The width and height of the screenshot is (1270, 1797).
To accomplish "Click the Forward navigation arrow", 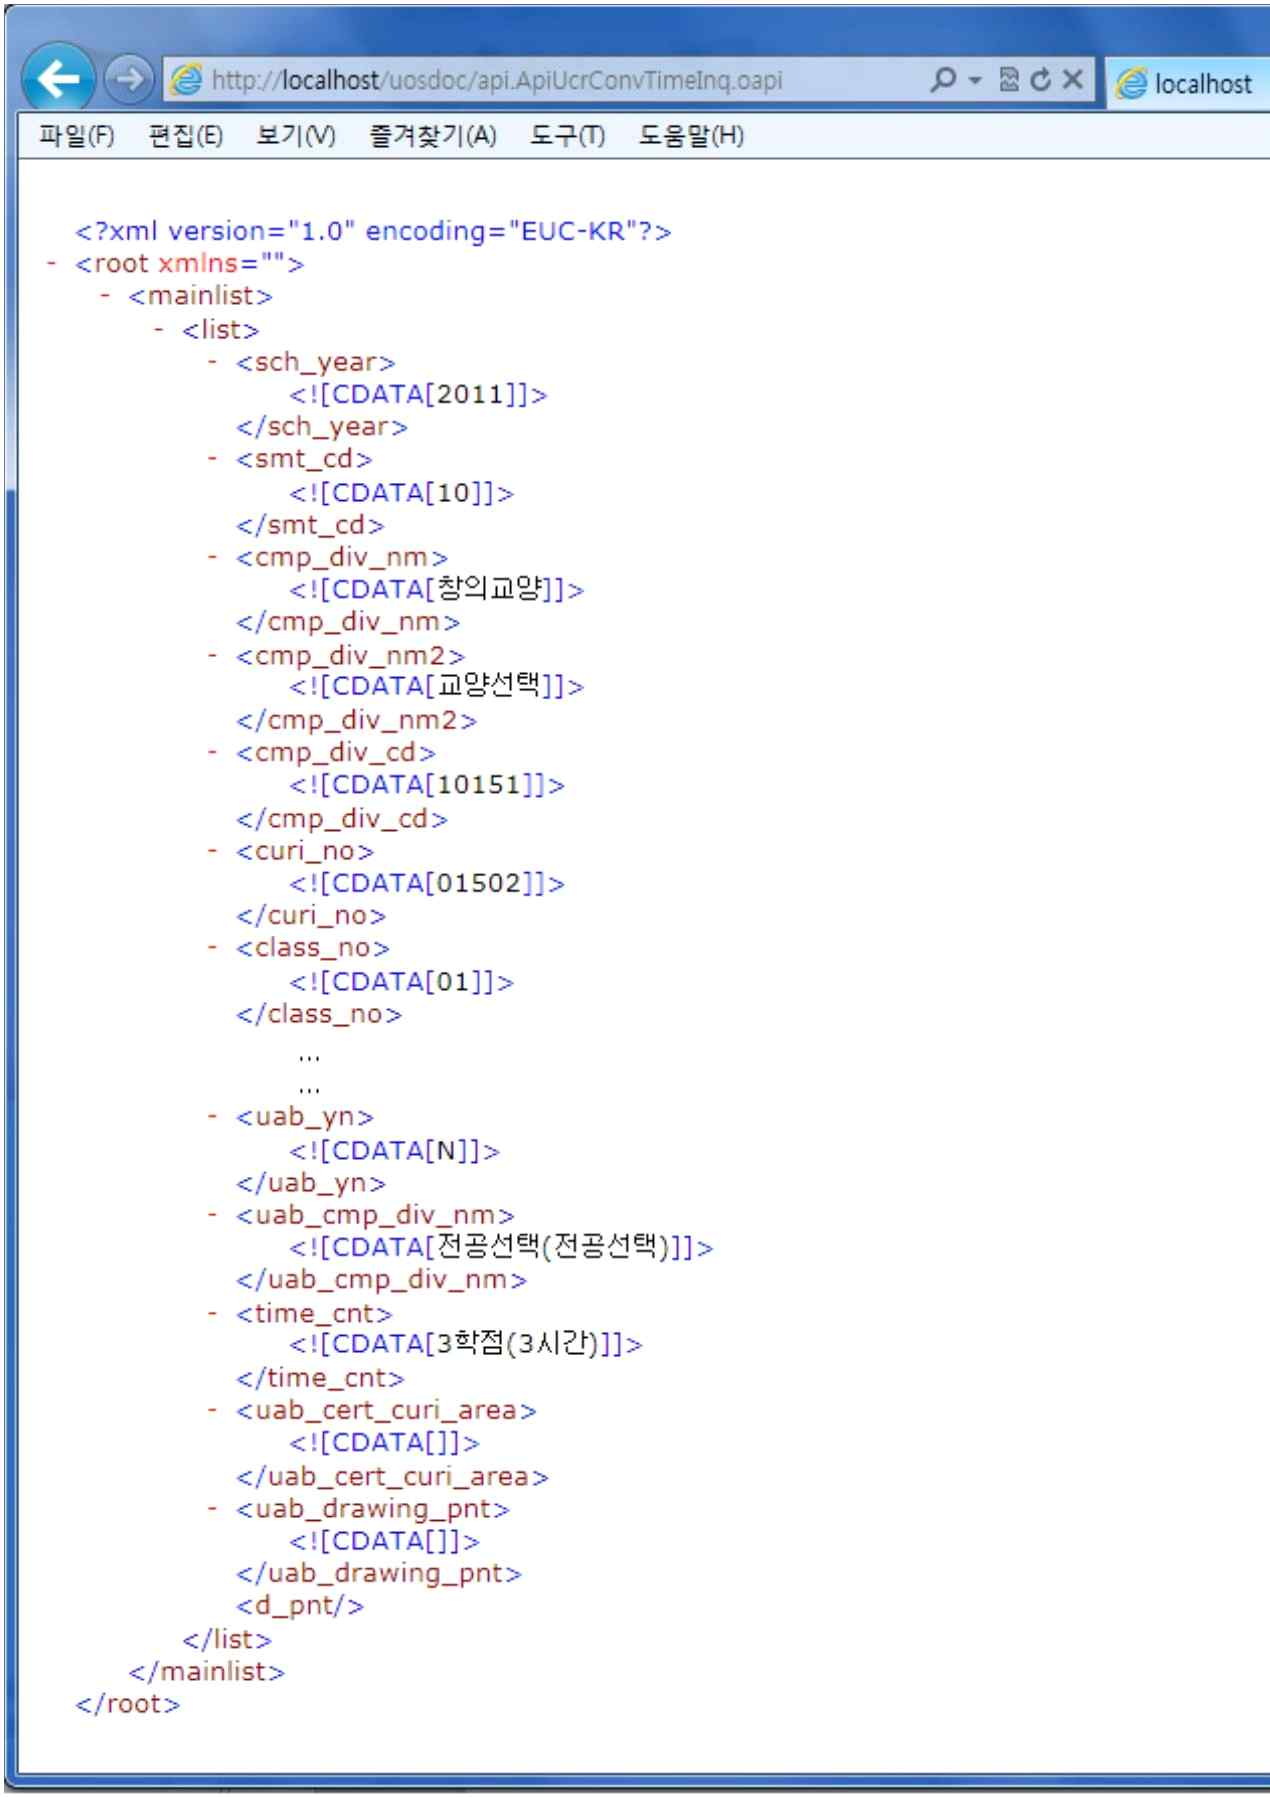I will (128, 78).
